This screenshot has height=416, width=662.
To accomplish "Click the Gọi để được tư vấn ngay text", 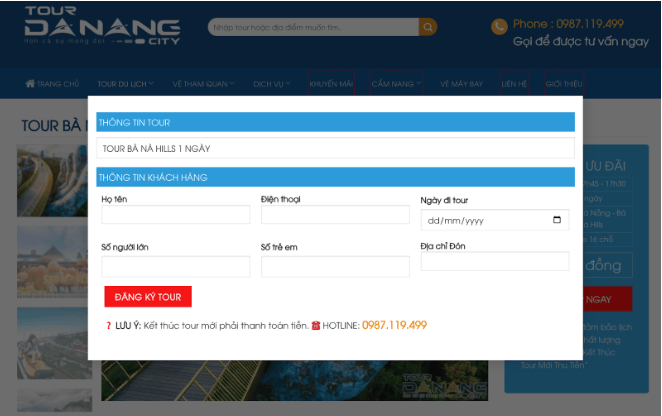I will pos(581,42).
